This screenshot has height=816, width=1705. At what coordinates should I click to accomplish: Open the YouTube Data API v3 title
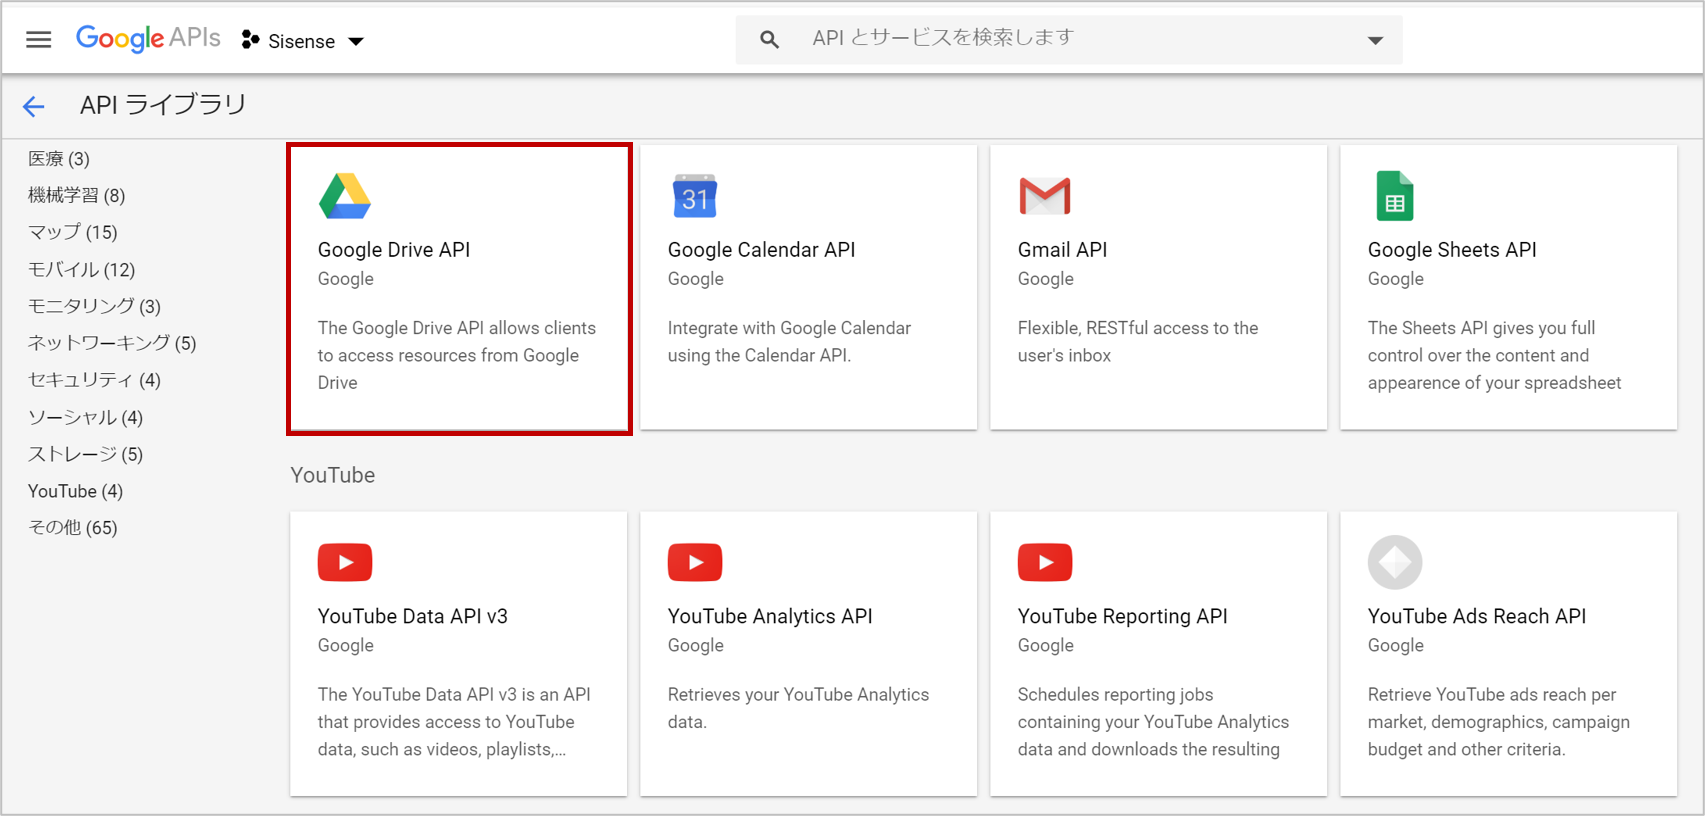[x=413, y=616]
